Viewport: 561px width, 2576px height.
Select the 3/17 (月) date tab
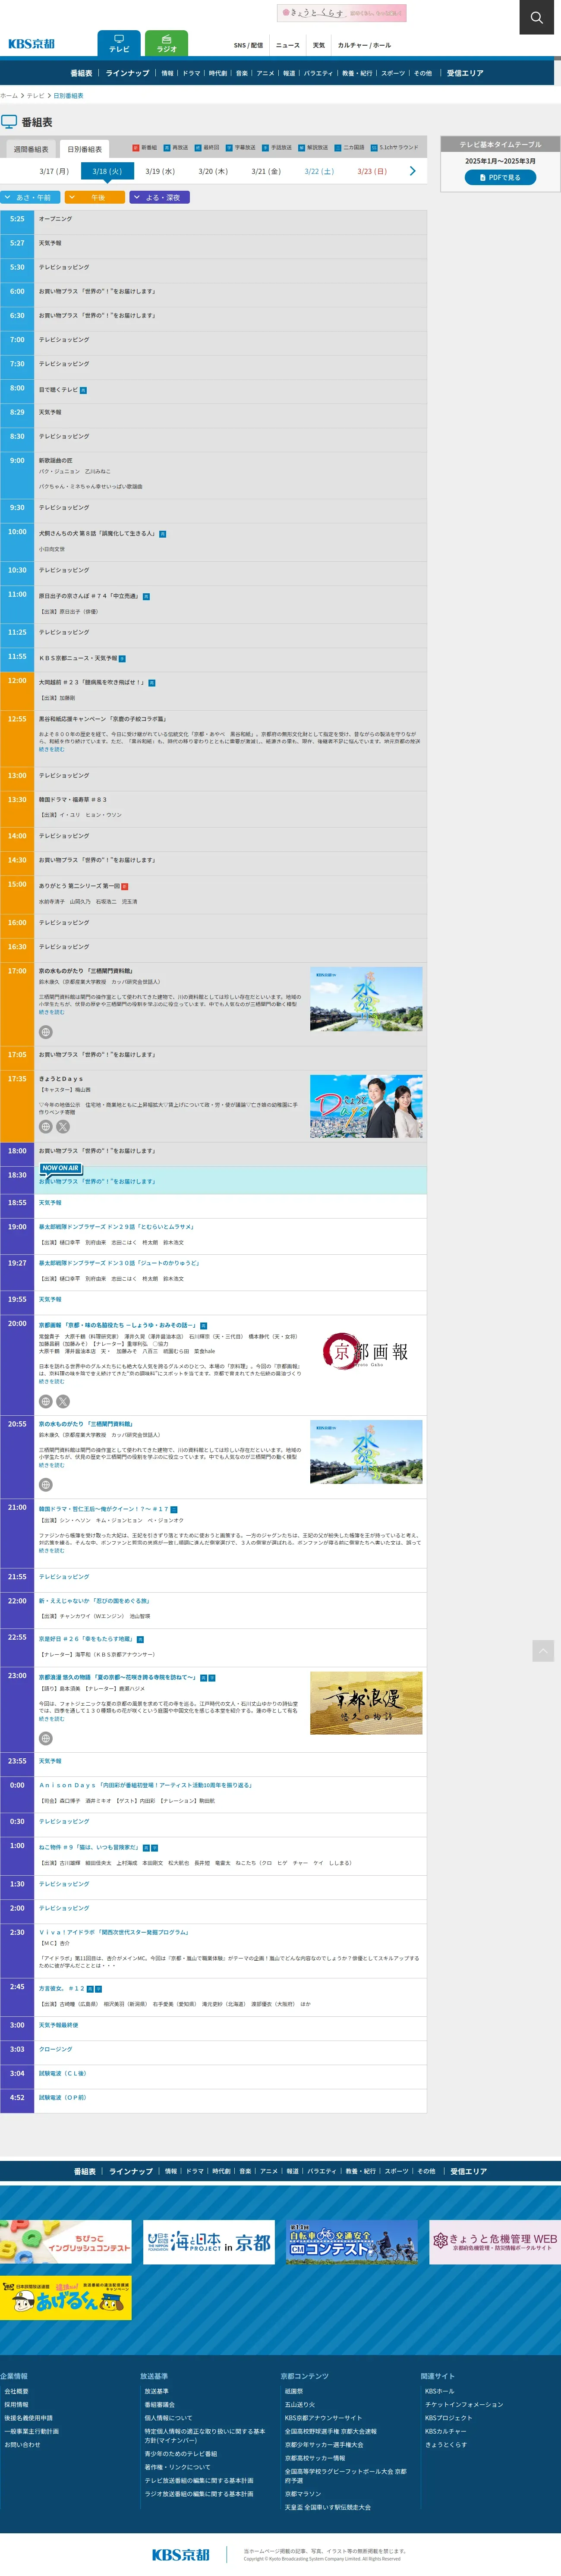pyautogui.click(x=54, y=171)
